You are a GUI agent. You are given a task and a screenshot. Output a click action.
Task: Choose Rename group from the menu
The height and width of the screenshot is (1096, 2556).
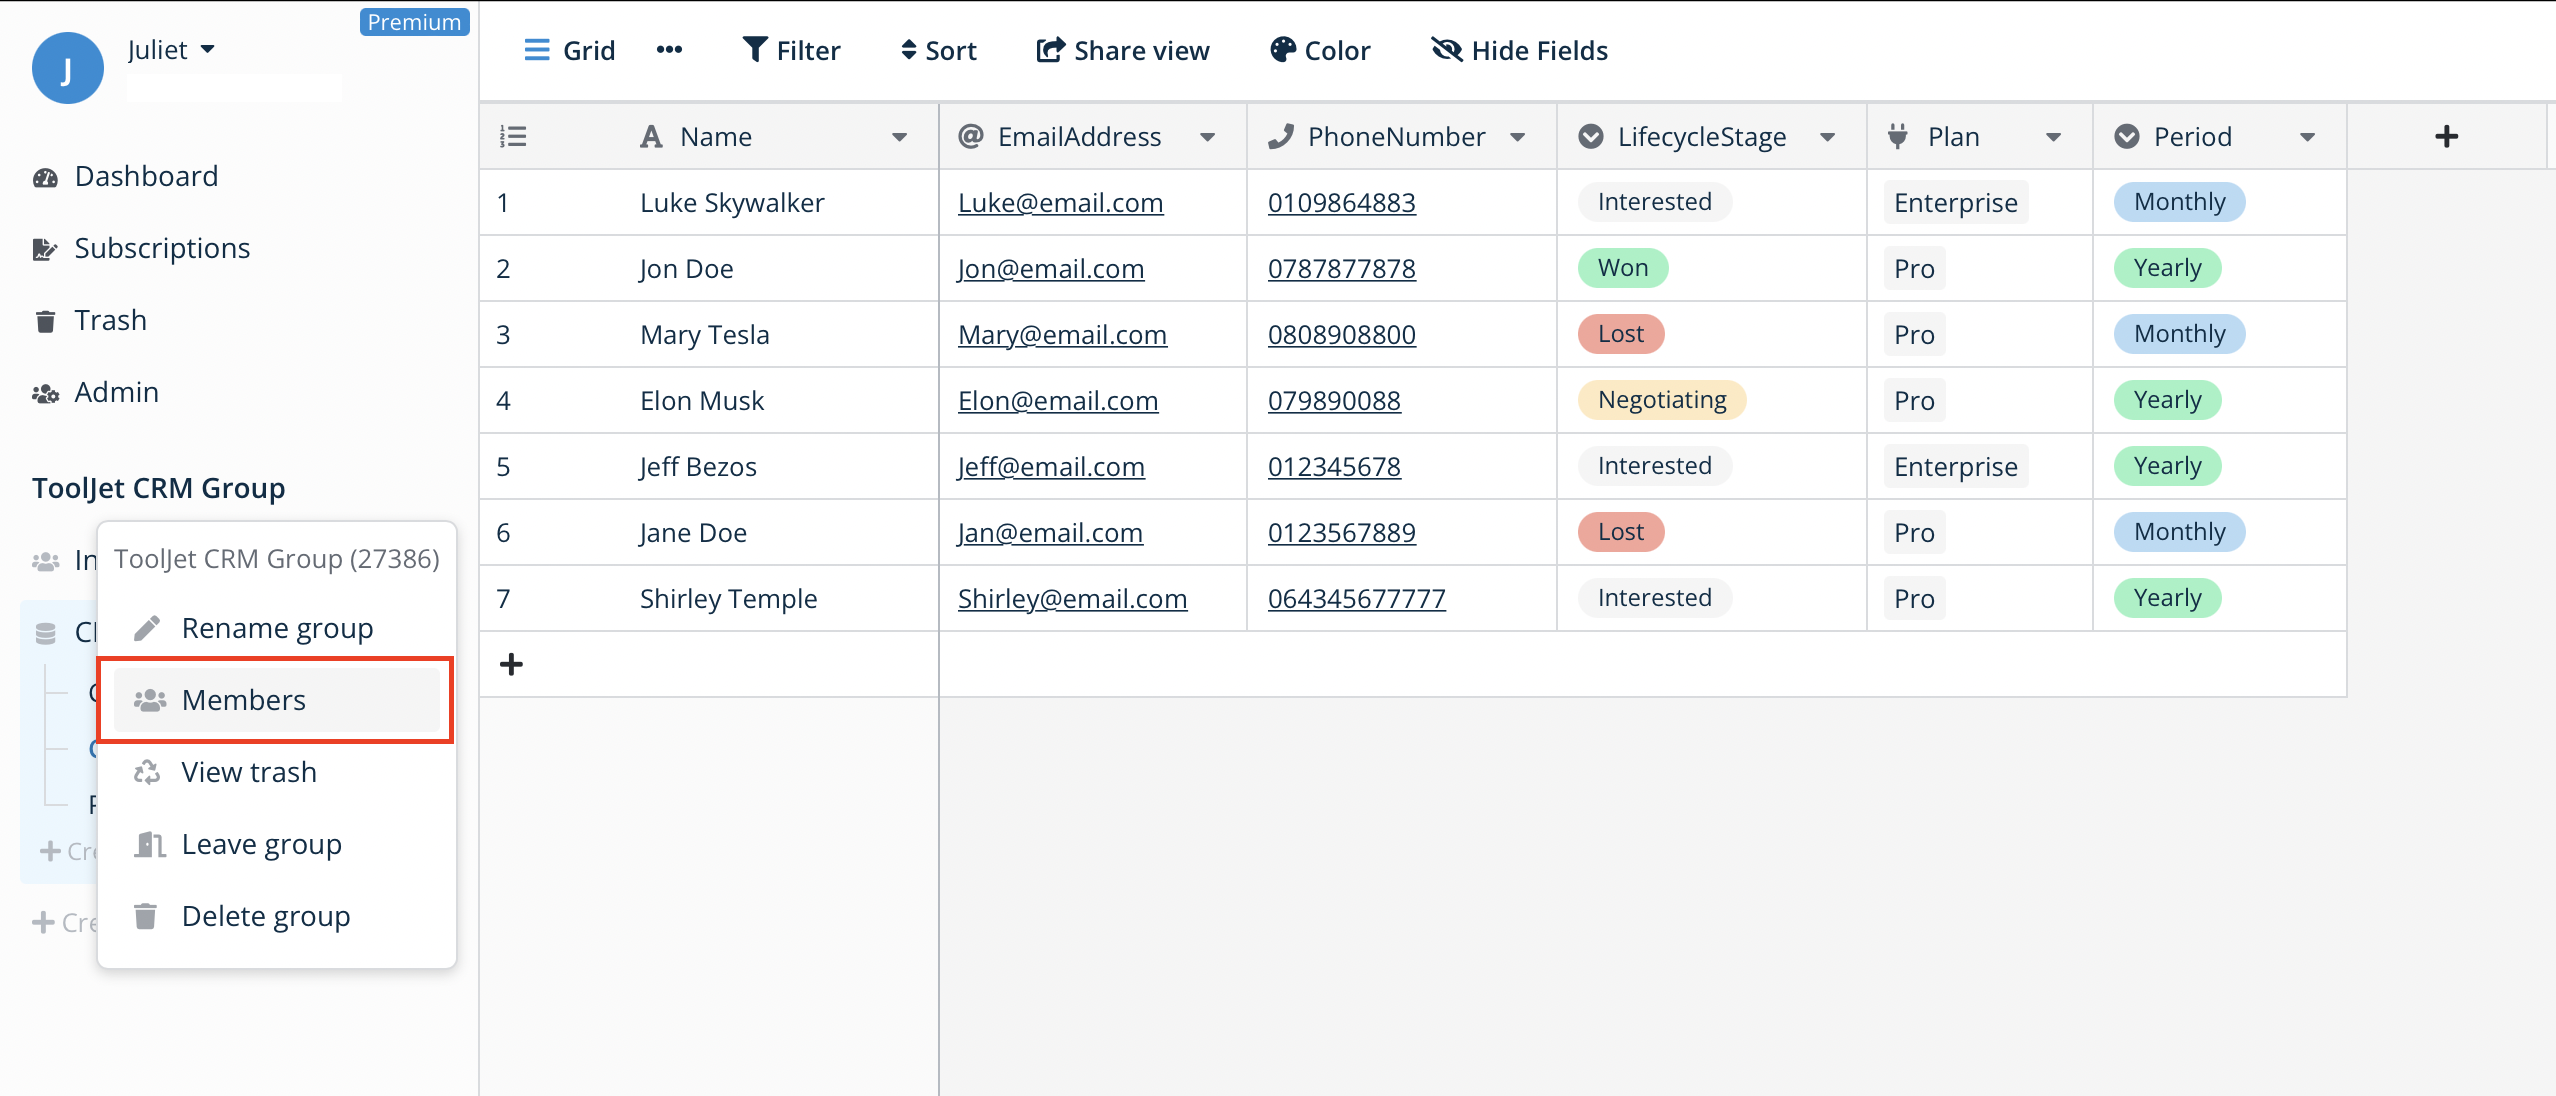(276, 627)
